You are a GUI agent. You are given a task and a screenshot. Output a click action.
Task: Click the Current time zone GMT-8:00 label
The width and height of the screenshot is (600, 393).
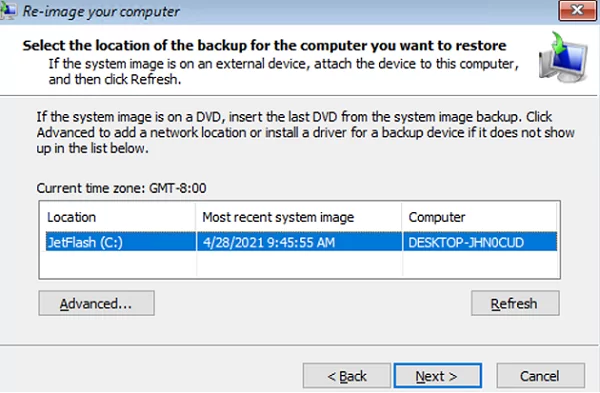click(x=121, y=188)
